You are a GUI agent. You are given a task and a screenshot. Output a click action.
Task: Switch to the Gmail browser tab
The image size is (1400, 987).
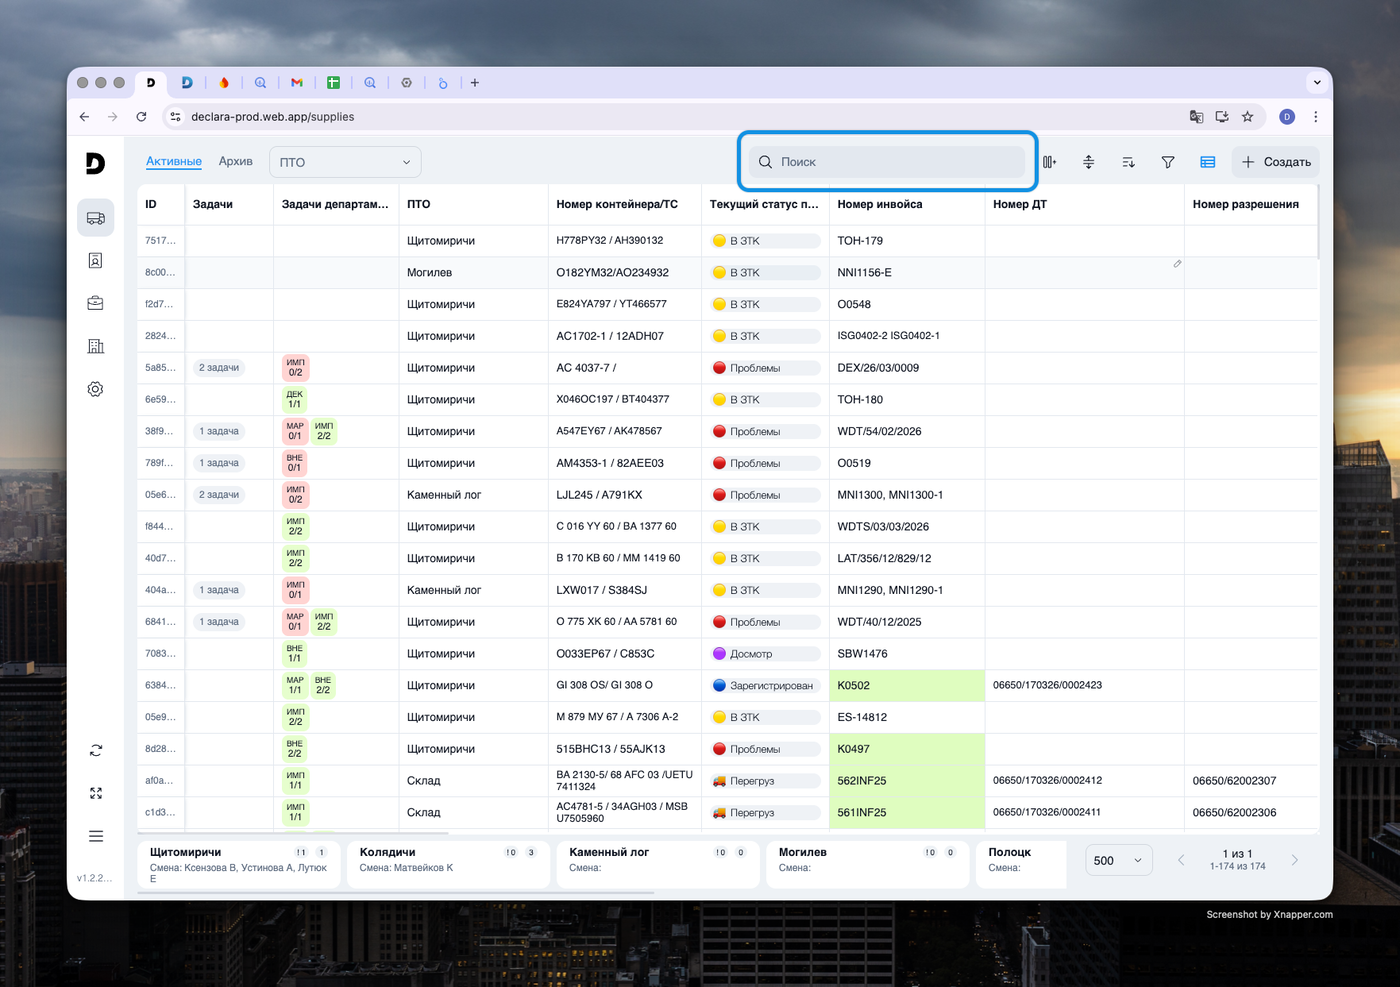(x=297, y=83)
